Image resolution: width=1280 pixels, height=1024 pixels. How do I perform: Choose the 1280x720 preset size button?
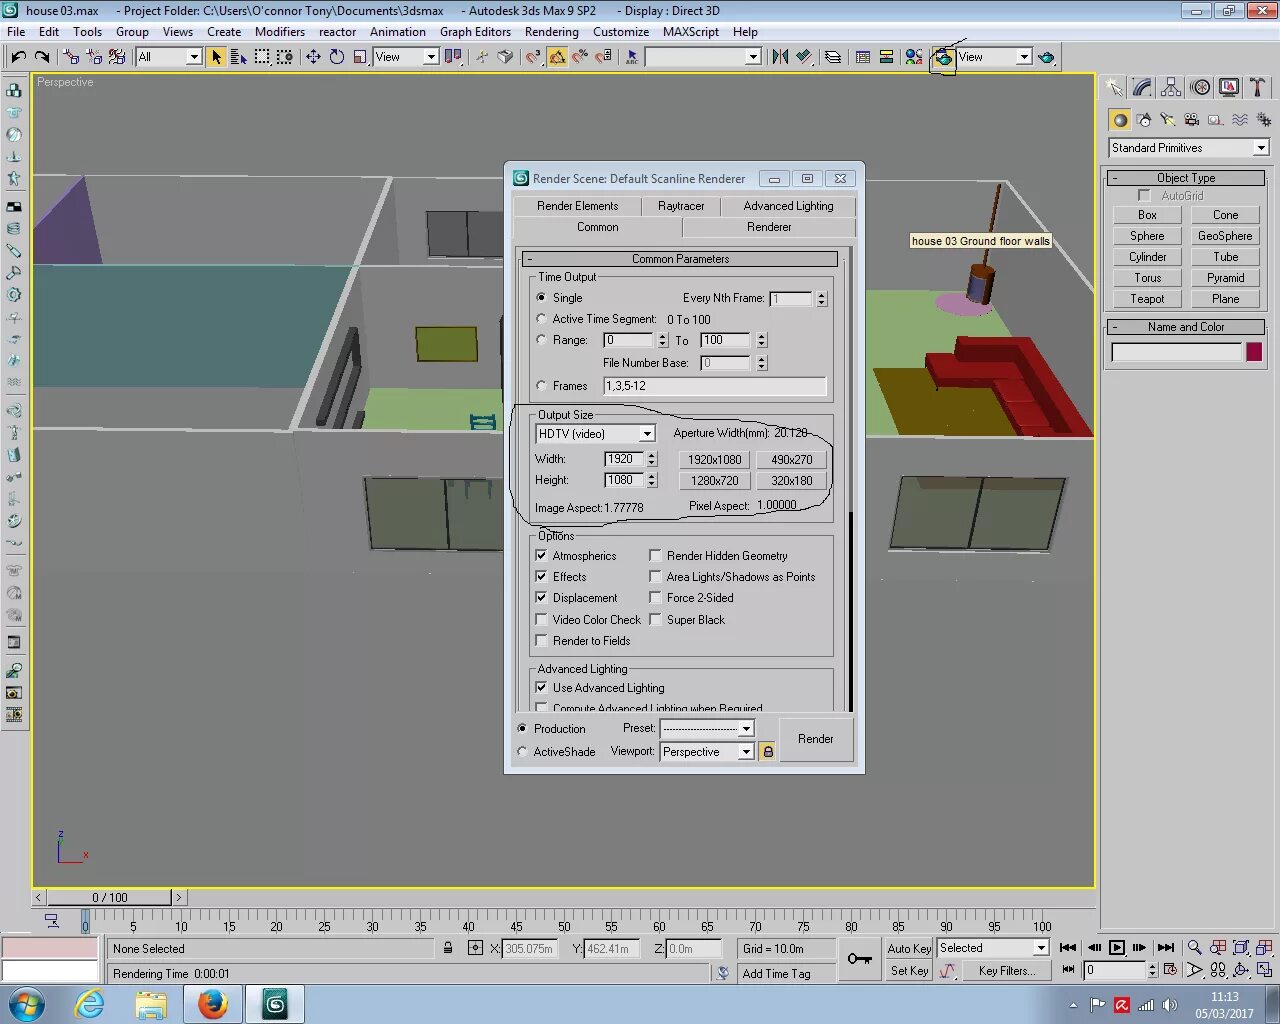pyautogui.click(x=715, y=481)
